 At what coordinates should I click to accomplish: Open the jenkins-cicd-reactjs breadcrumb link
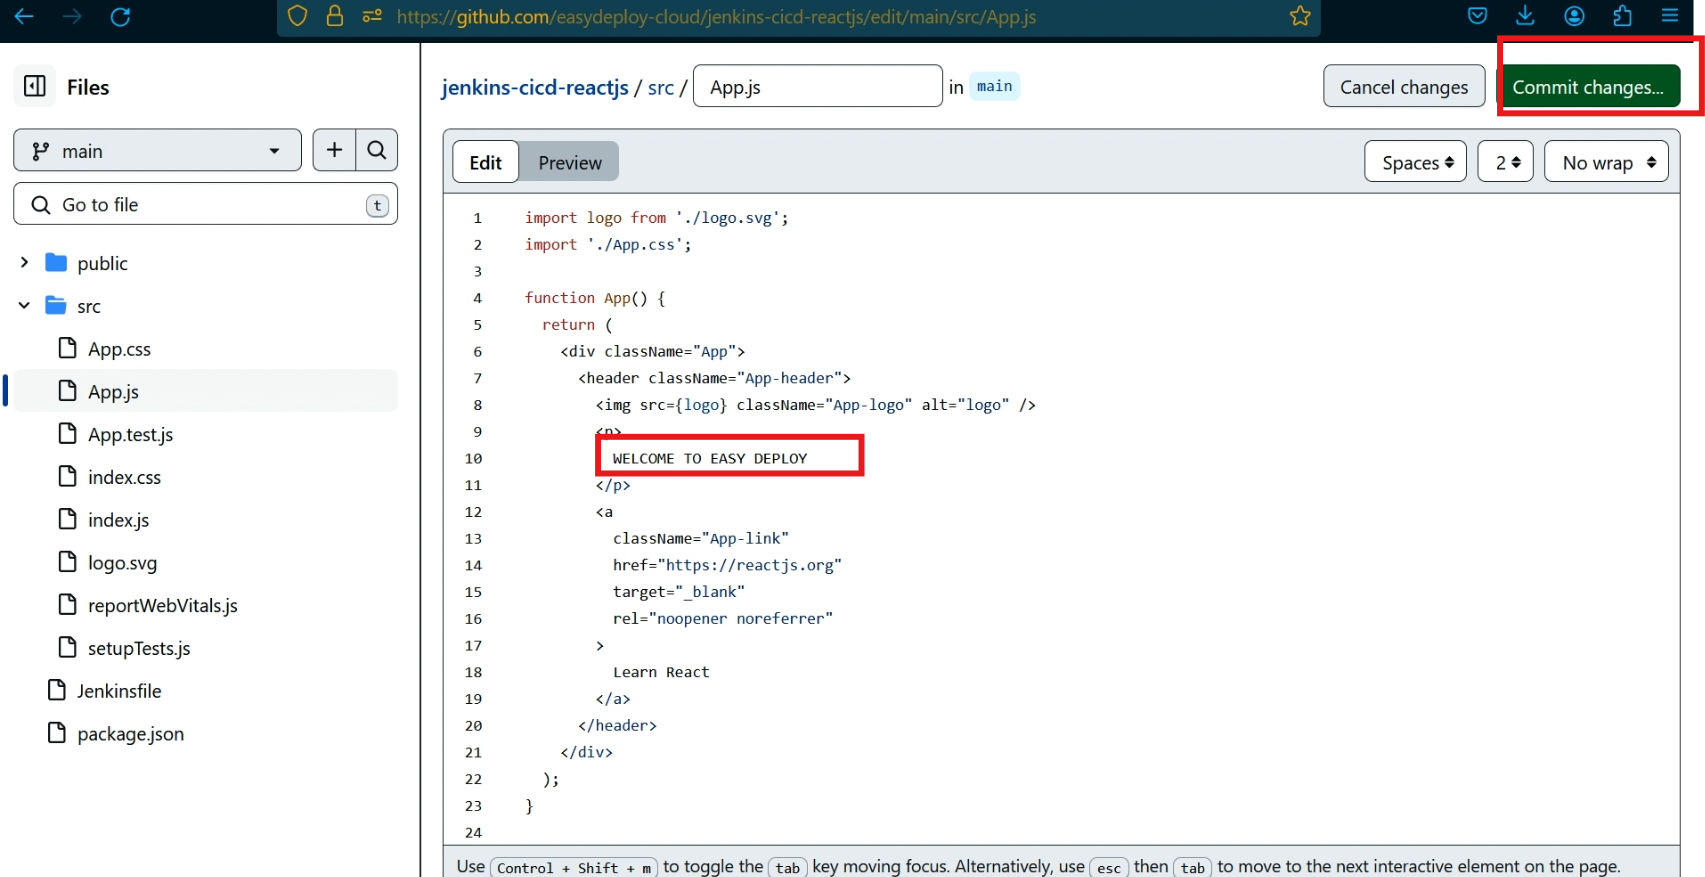tap(535, 87)
